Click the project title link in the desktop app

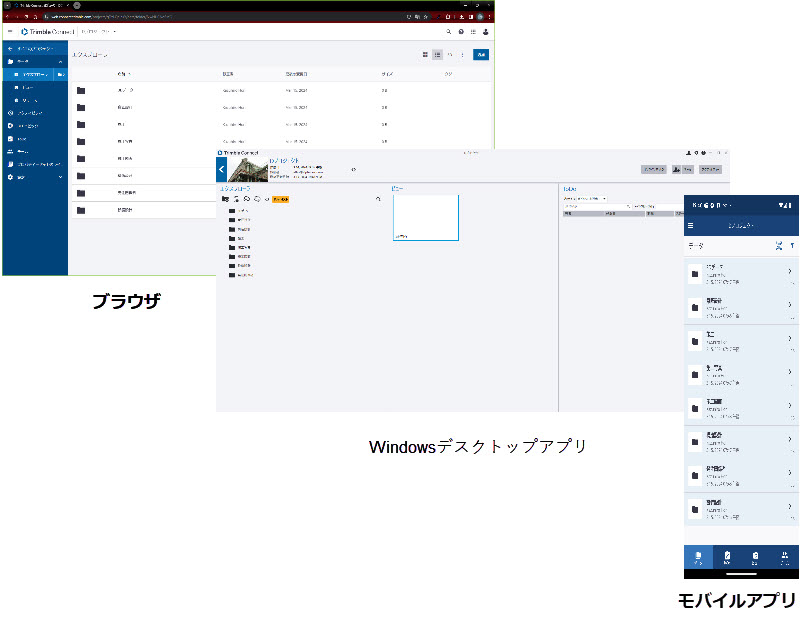(x=284, y=160)
